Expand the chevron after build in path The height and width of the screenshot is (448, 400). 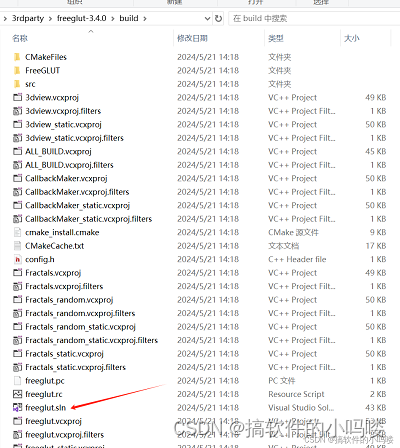[145, 19]
